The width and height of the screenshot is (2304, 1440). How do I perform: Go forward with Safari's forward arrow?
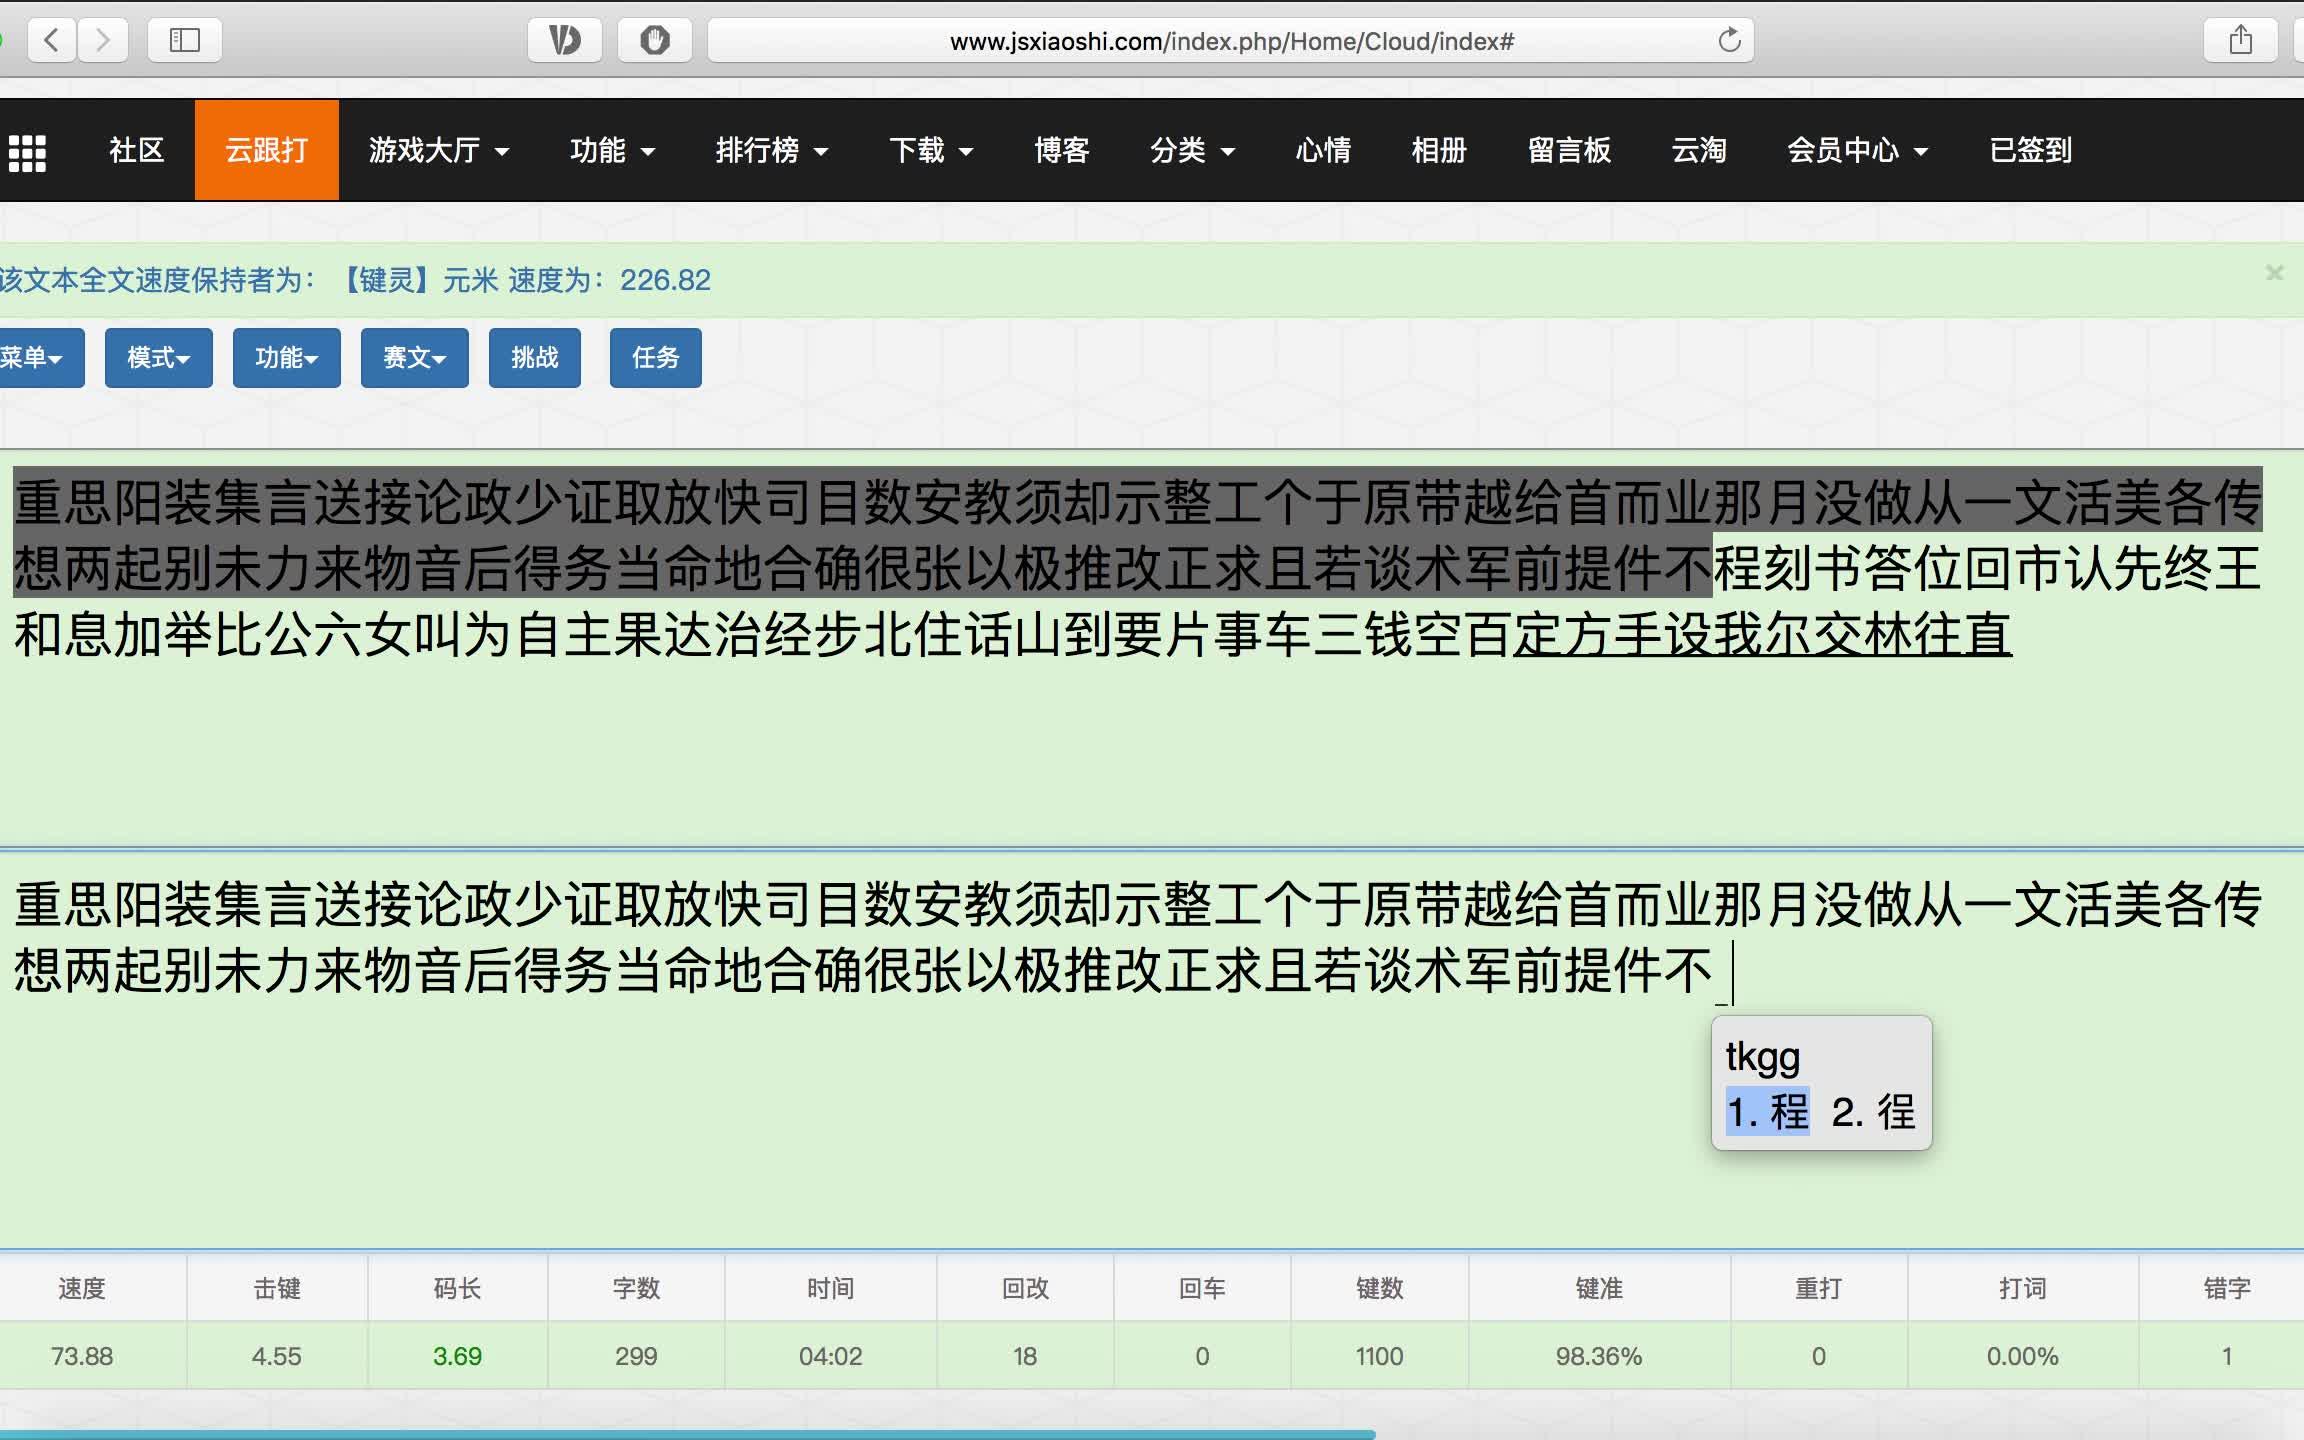pos(103,40)
